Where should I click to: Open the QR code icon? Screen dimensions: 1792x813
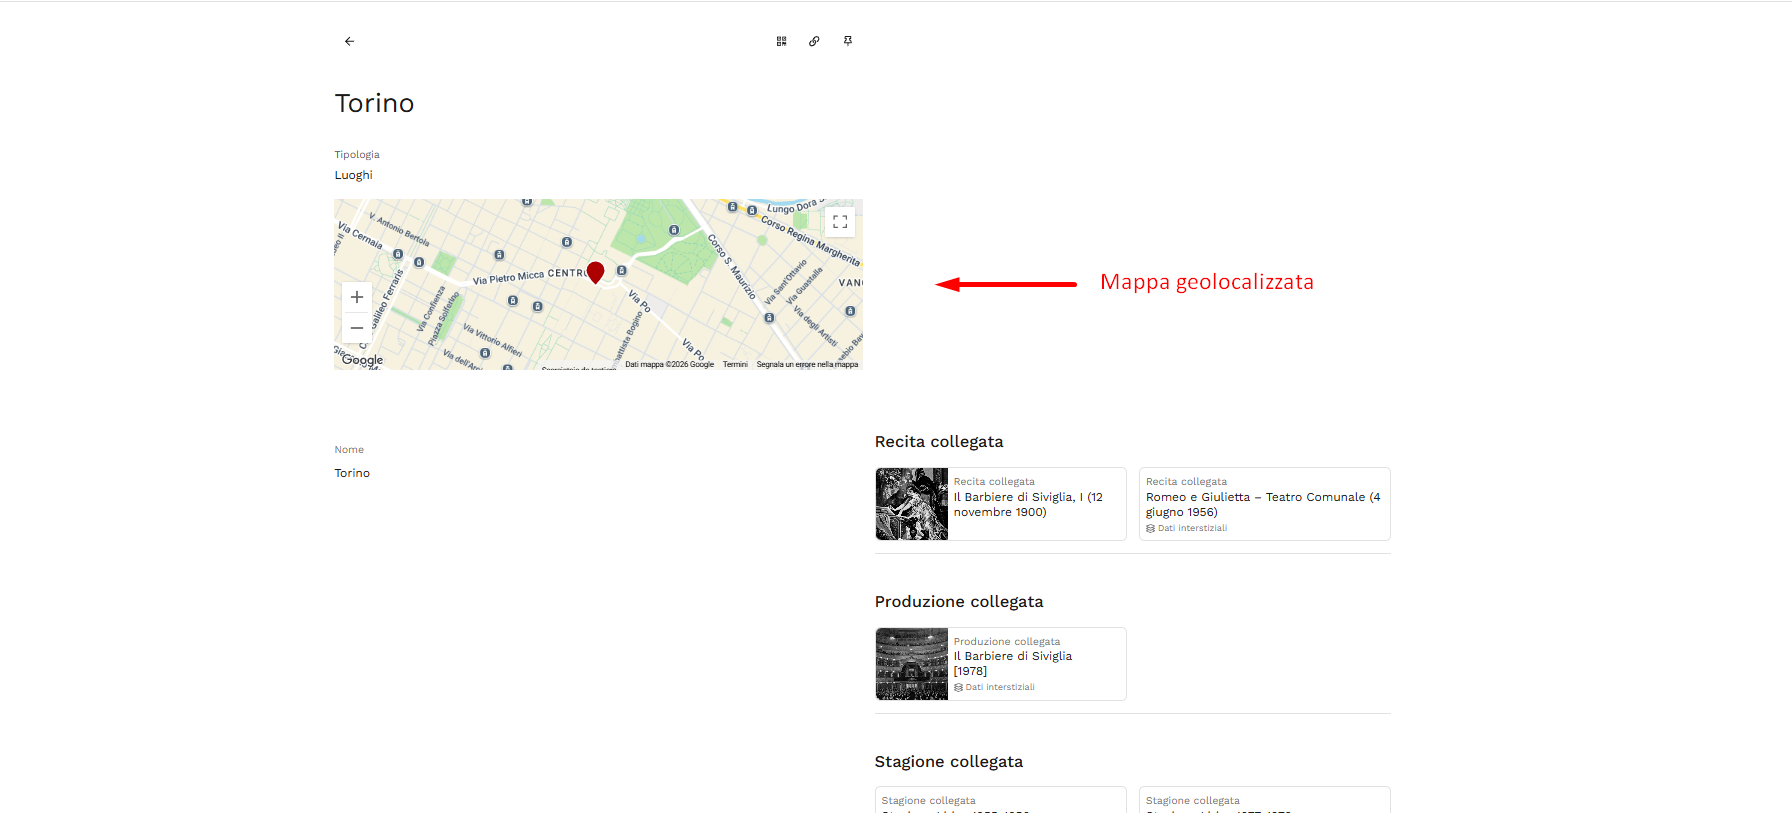click(x=781, y=41)
